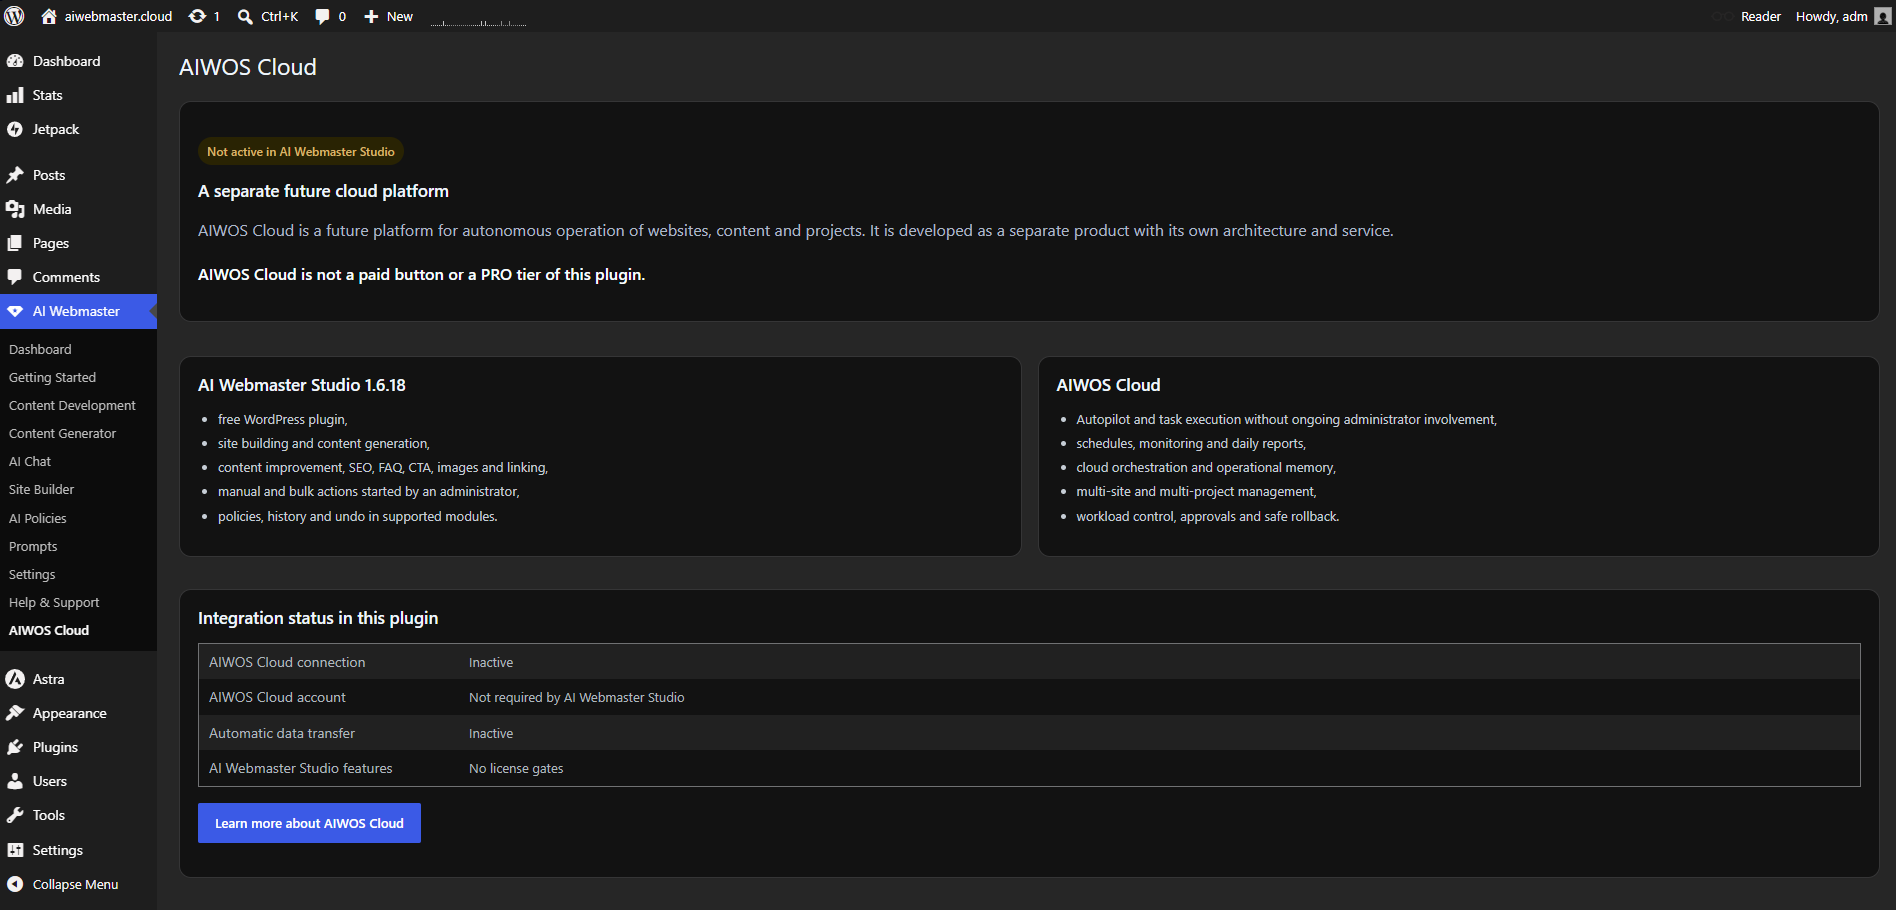This screenshot has width=1896, height=910.
Task: Open the comments bubble icon in admin bar
Action: [322, 16]
